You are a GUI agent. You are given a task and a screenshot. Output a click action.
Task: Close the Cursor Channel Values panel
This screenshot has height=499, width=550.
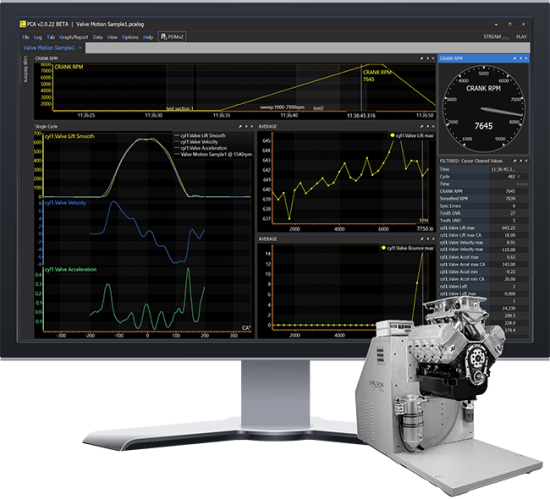526,161
